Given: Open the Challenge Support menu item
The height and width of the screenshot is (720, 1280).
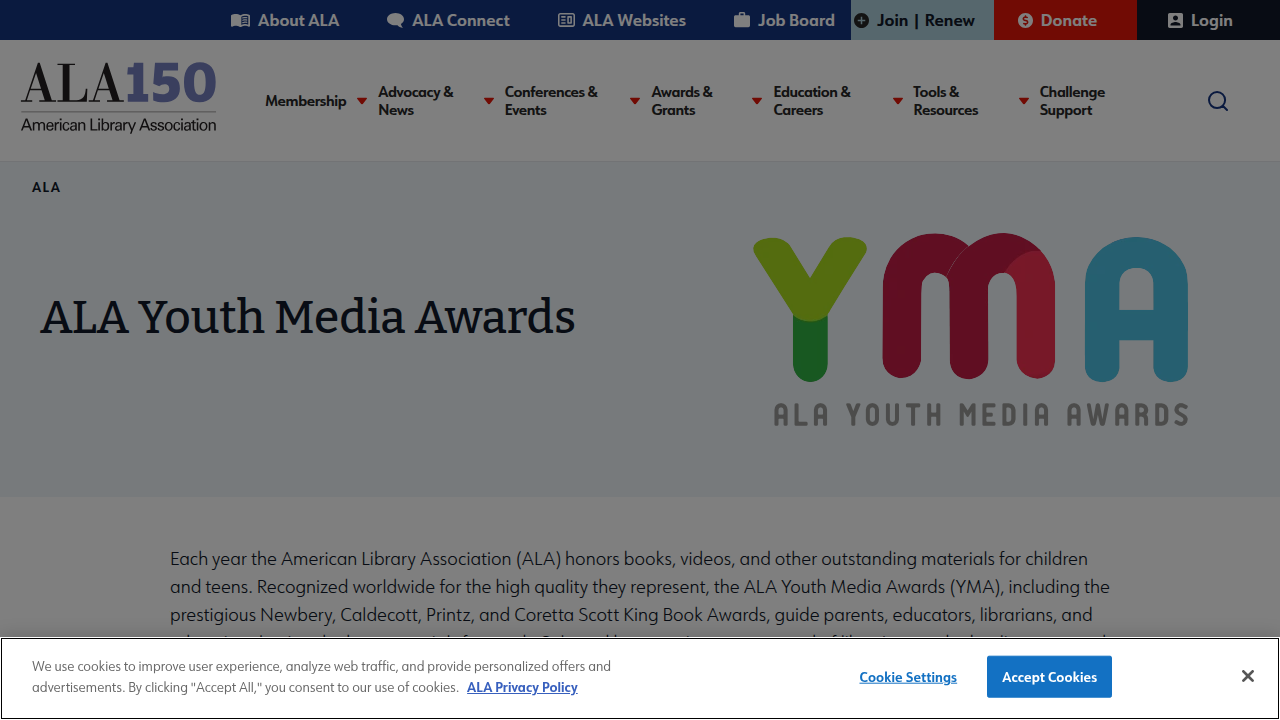Looking at the screenshot, I should [x=1072, y=101].
